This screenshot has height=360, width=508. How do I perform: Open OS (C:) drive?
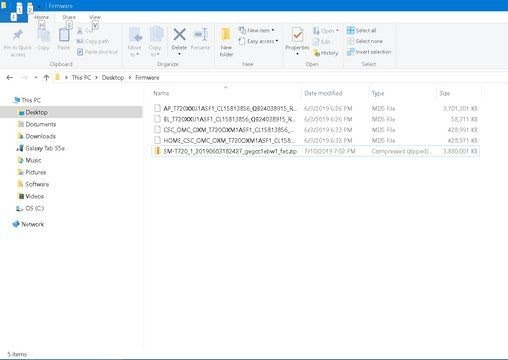click(x=30, y=208)
